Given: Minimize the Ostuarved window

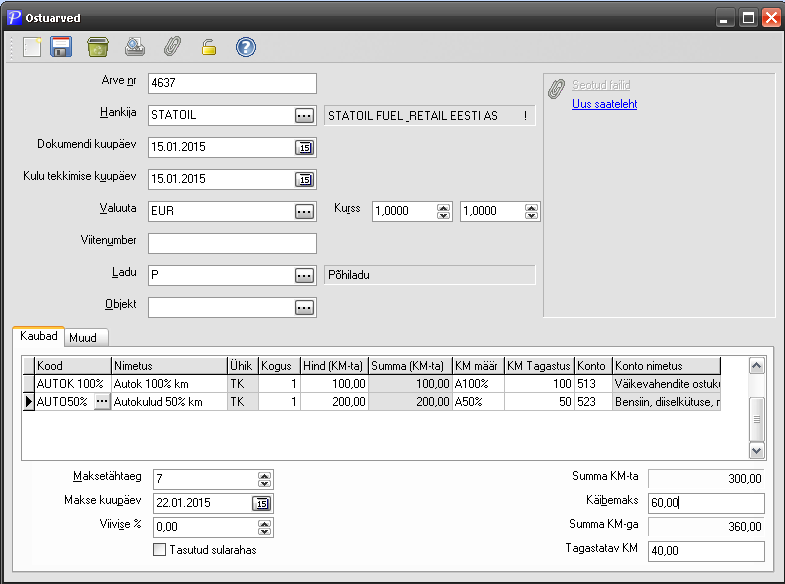Looking at the screenshot, I should click(x=724, y=18).
